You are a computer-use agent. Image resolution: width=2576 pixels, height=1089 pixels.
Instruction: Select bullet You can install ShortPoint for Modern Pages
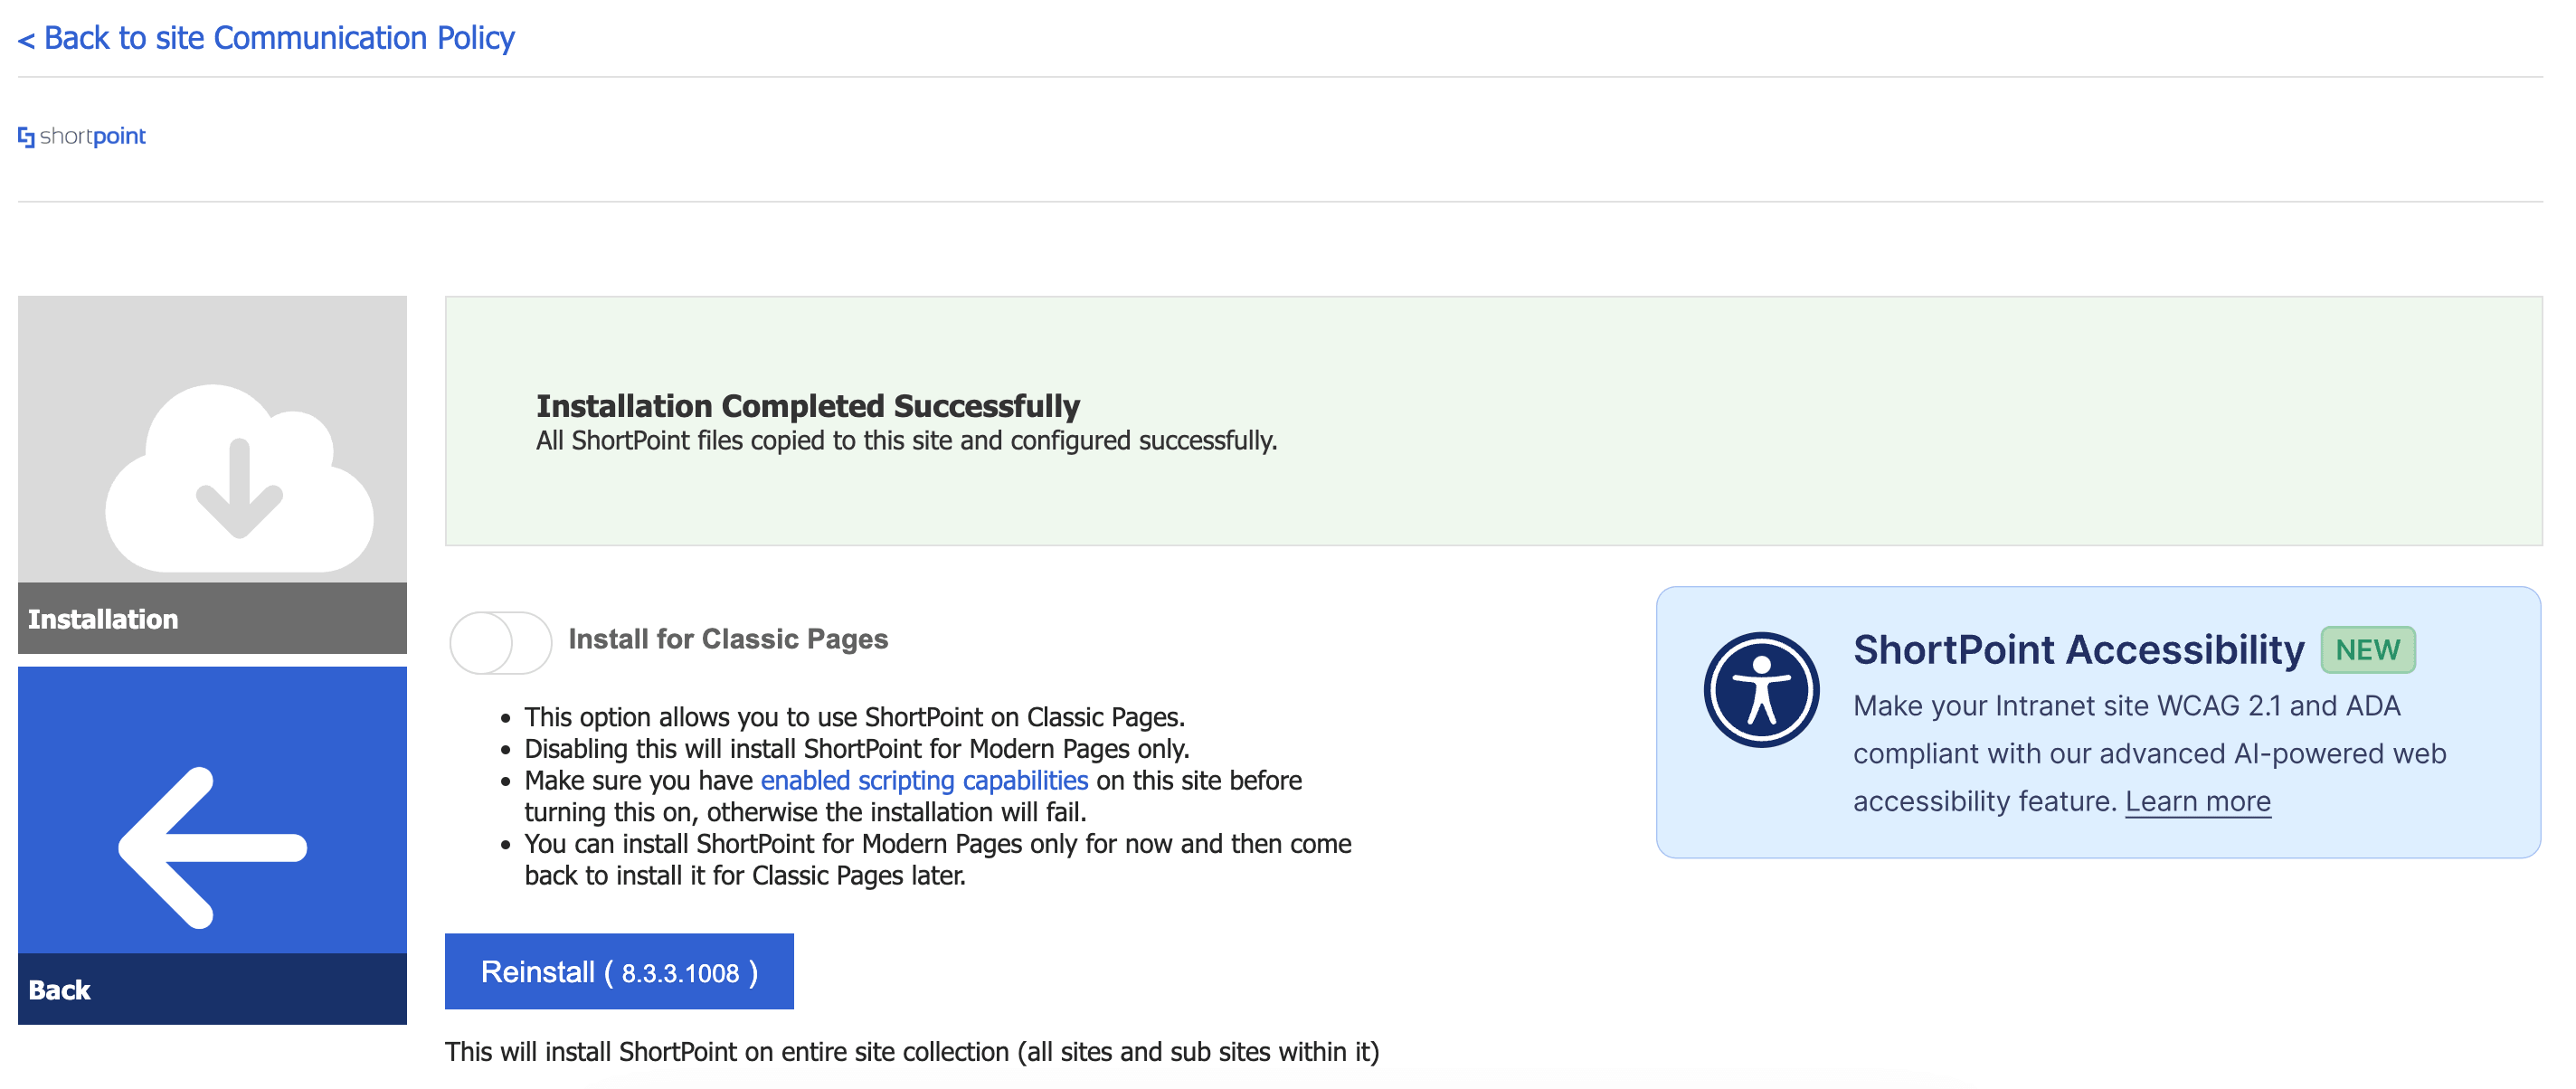(x=938, y=859)
